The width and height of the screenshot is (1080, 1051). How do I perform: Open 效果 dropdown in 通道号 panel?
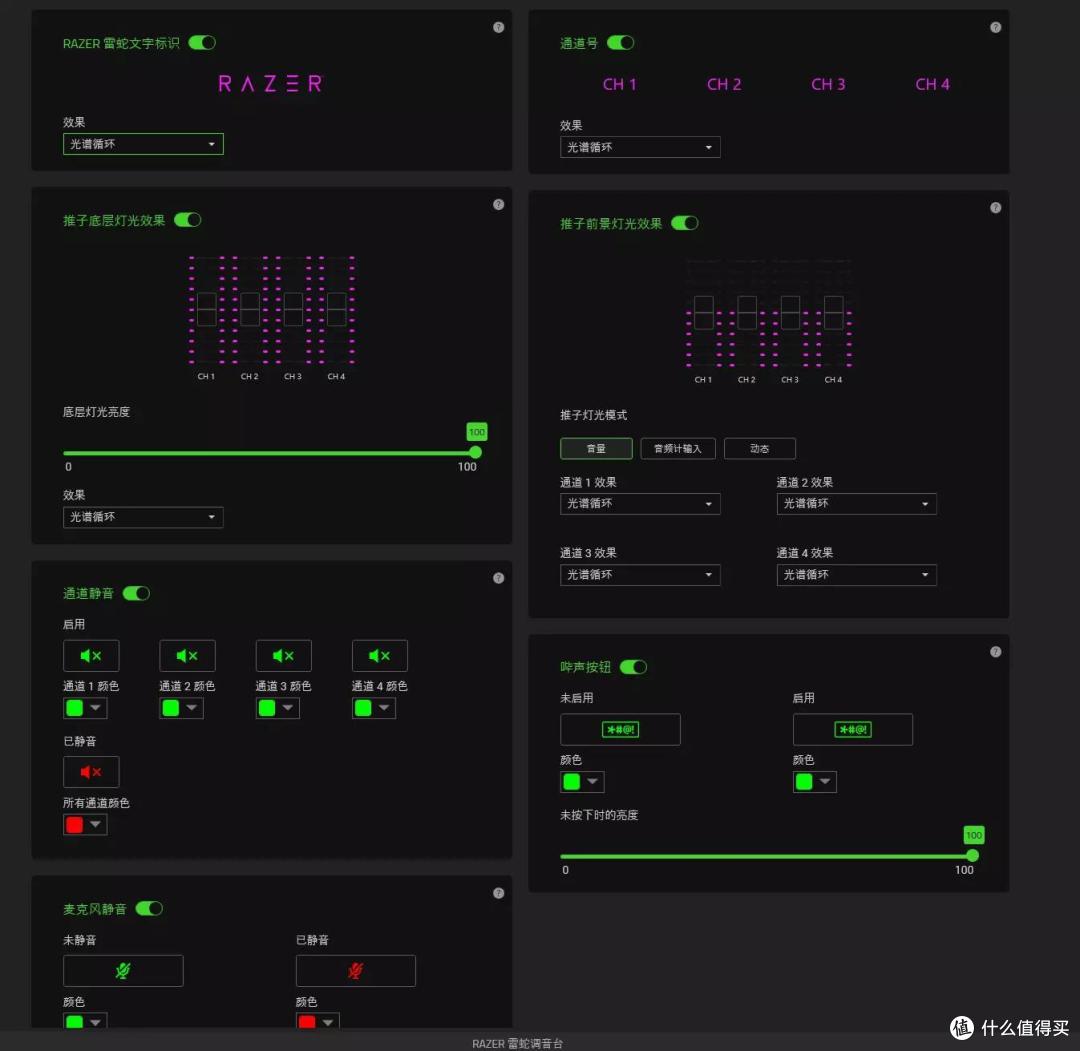tap(641, 147)
